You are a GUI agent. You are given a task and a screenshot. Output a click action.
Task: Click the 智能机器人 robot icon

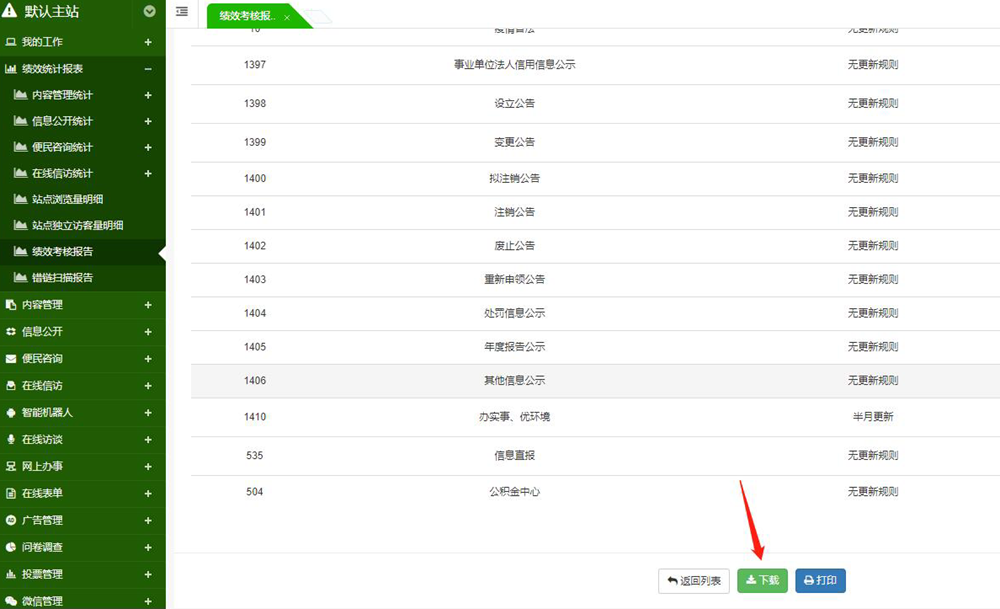click(x=11, y=412)
